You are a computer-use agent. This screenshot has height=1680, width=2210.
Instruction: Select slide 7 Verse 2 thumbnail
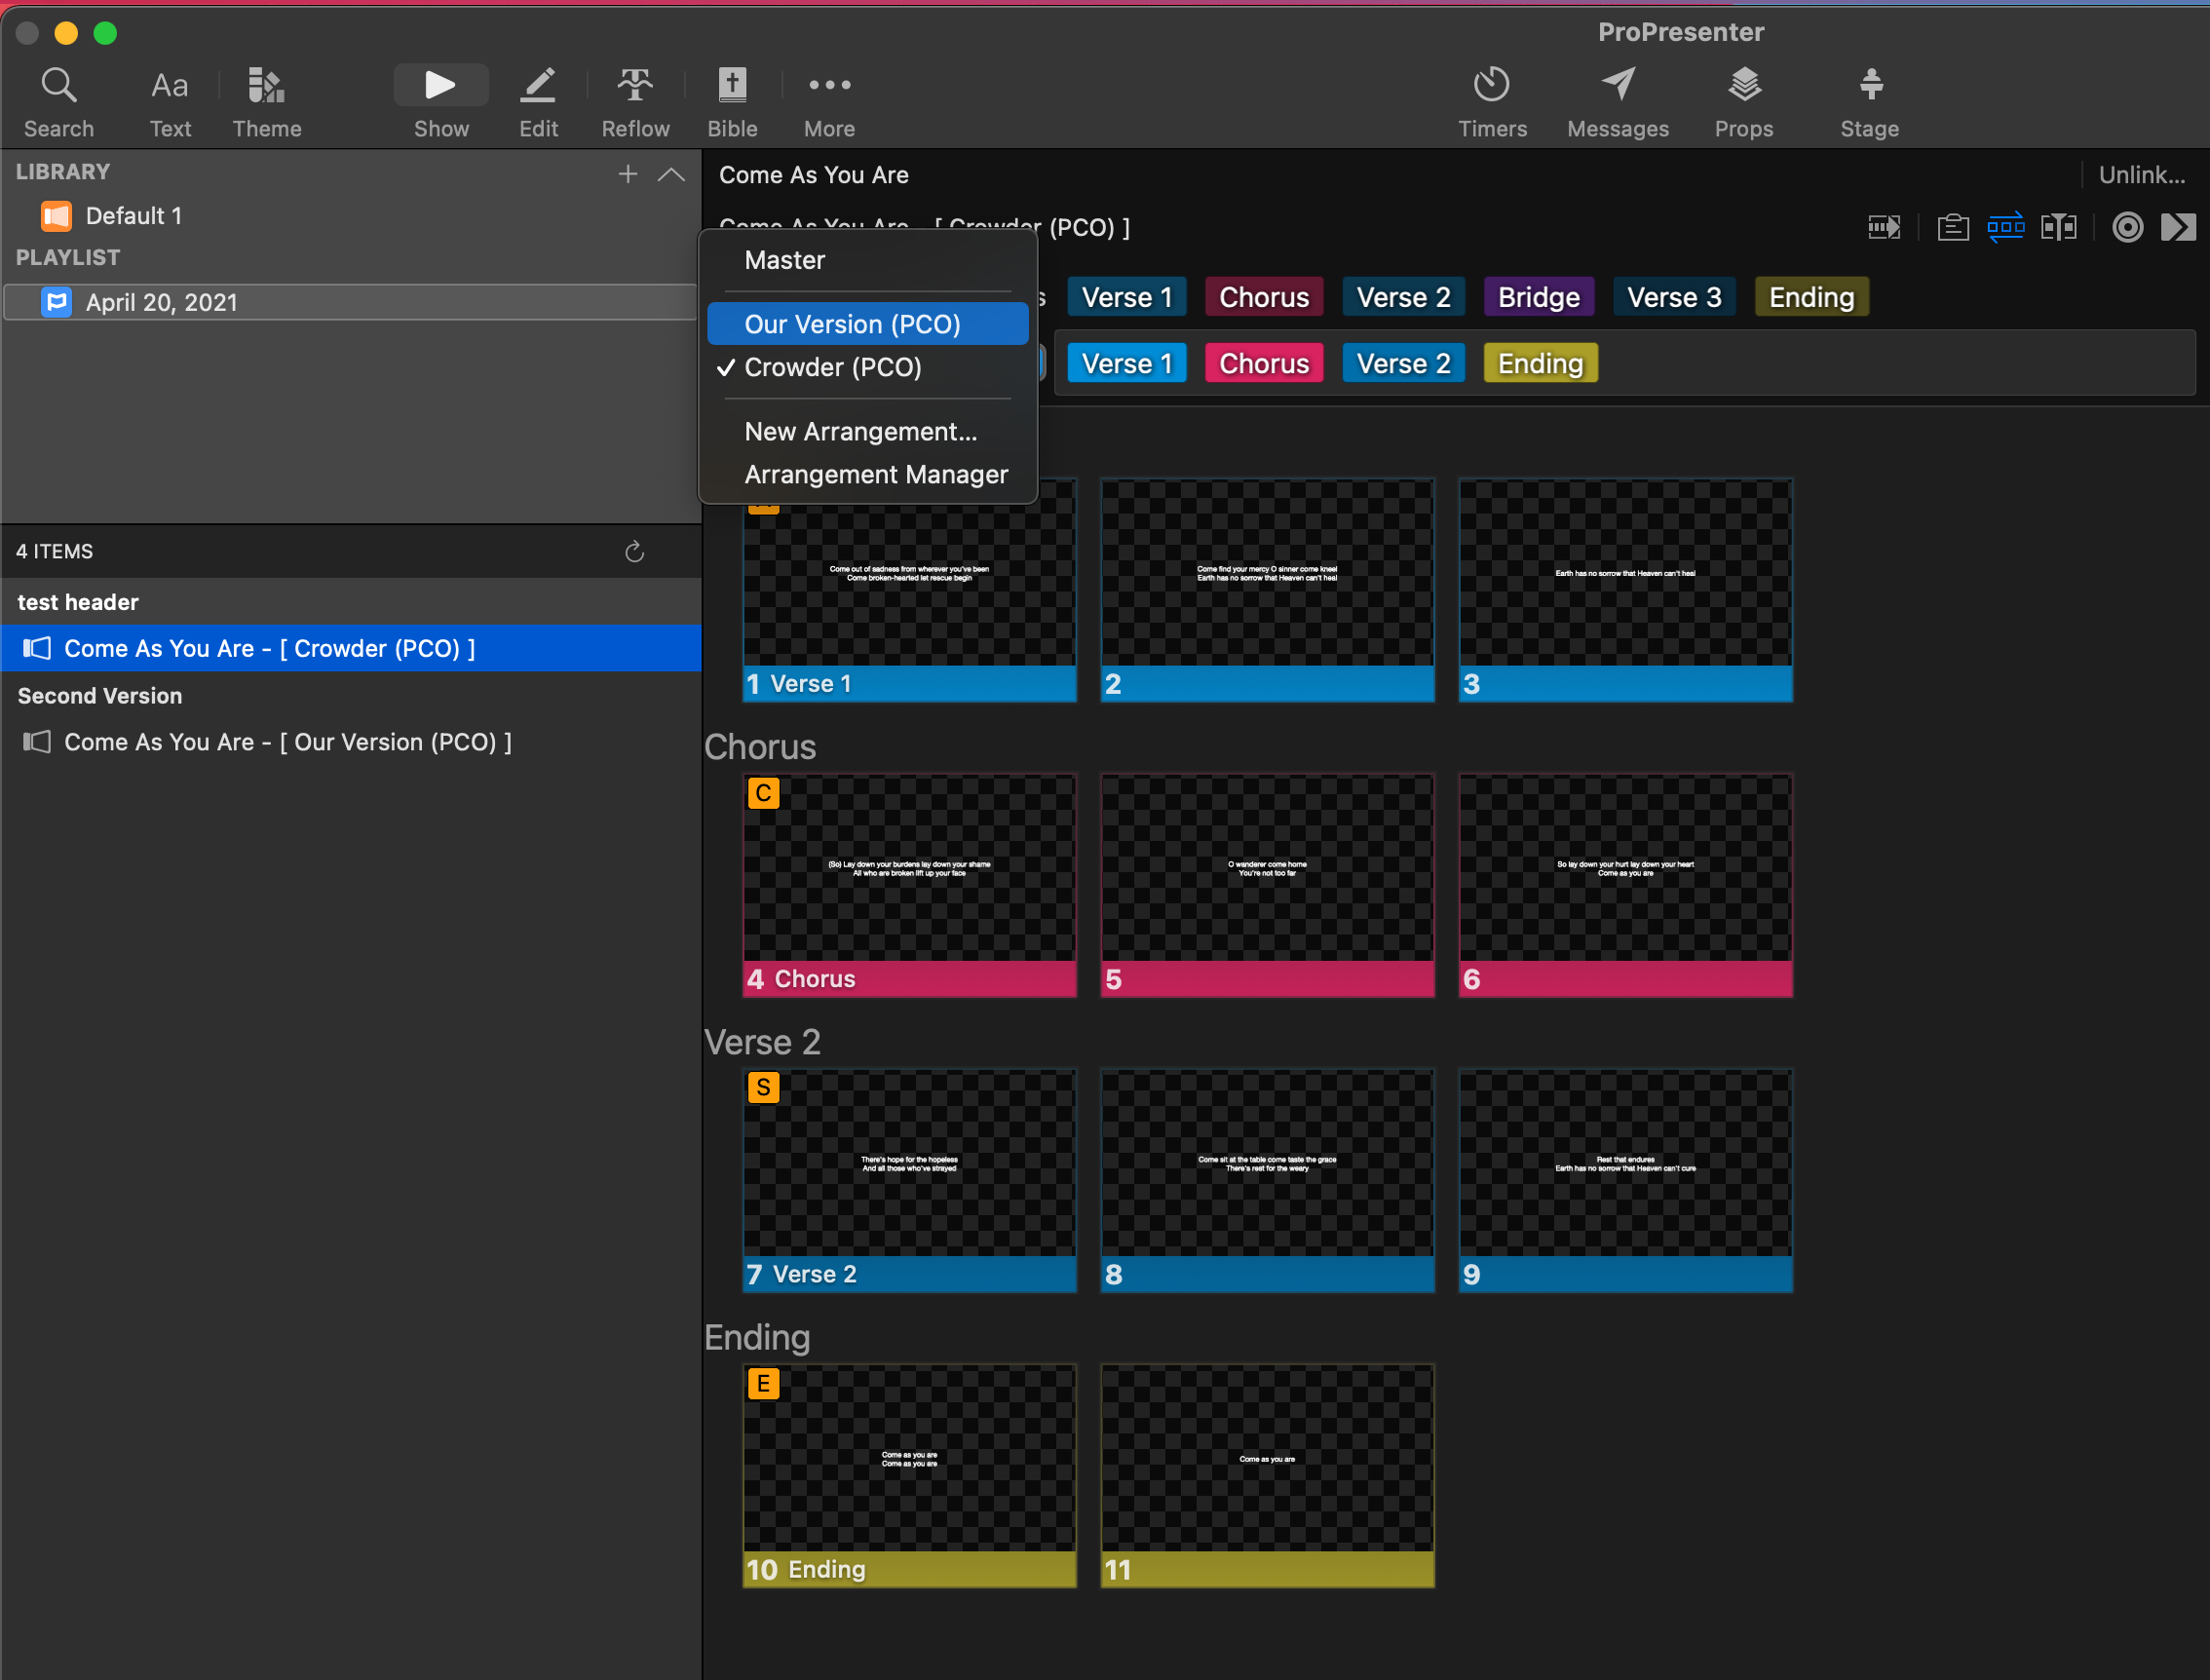(x=909, y=1180)
